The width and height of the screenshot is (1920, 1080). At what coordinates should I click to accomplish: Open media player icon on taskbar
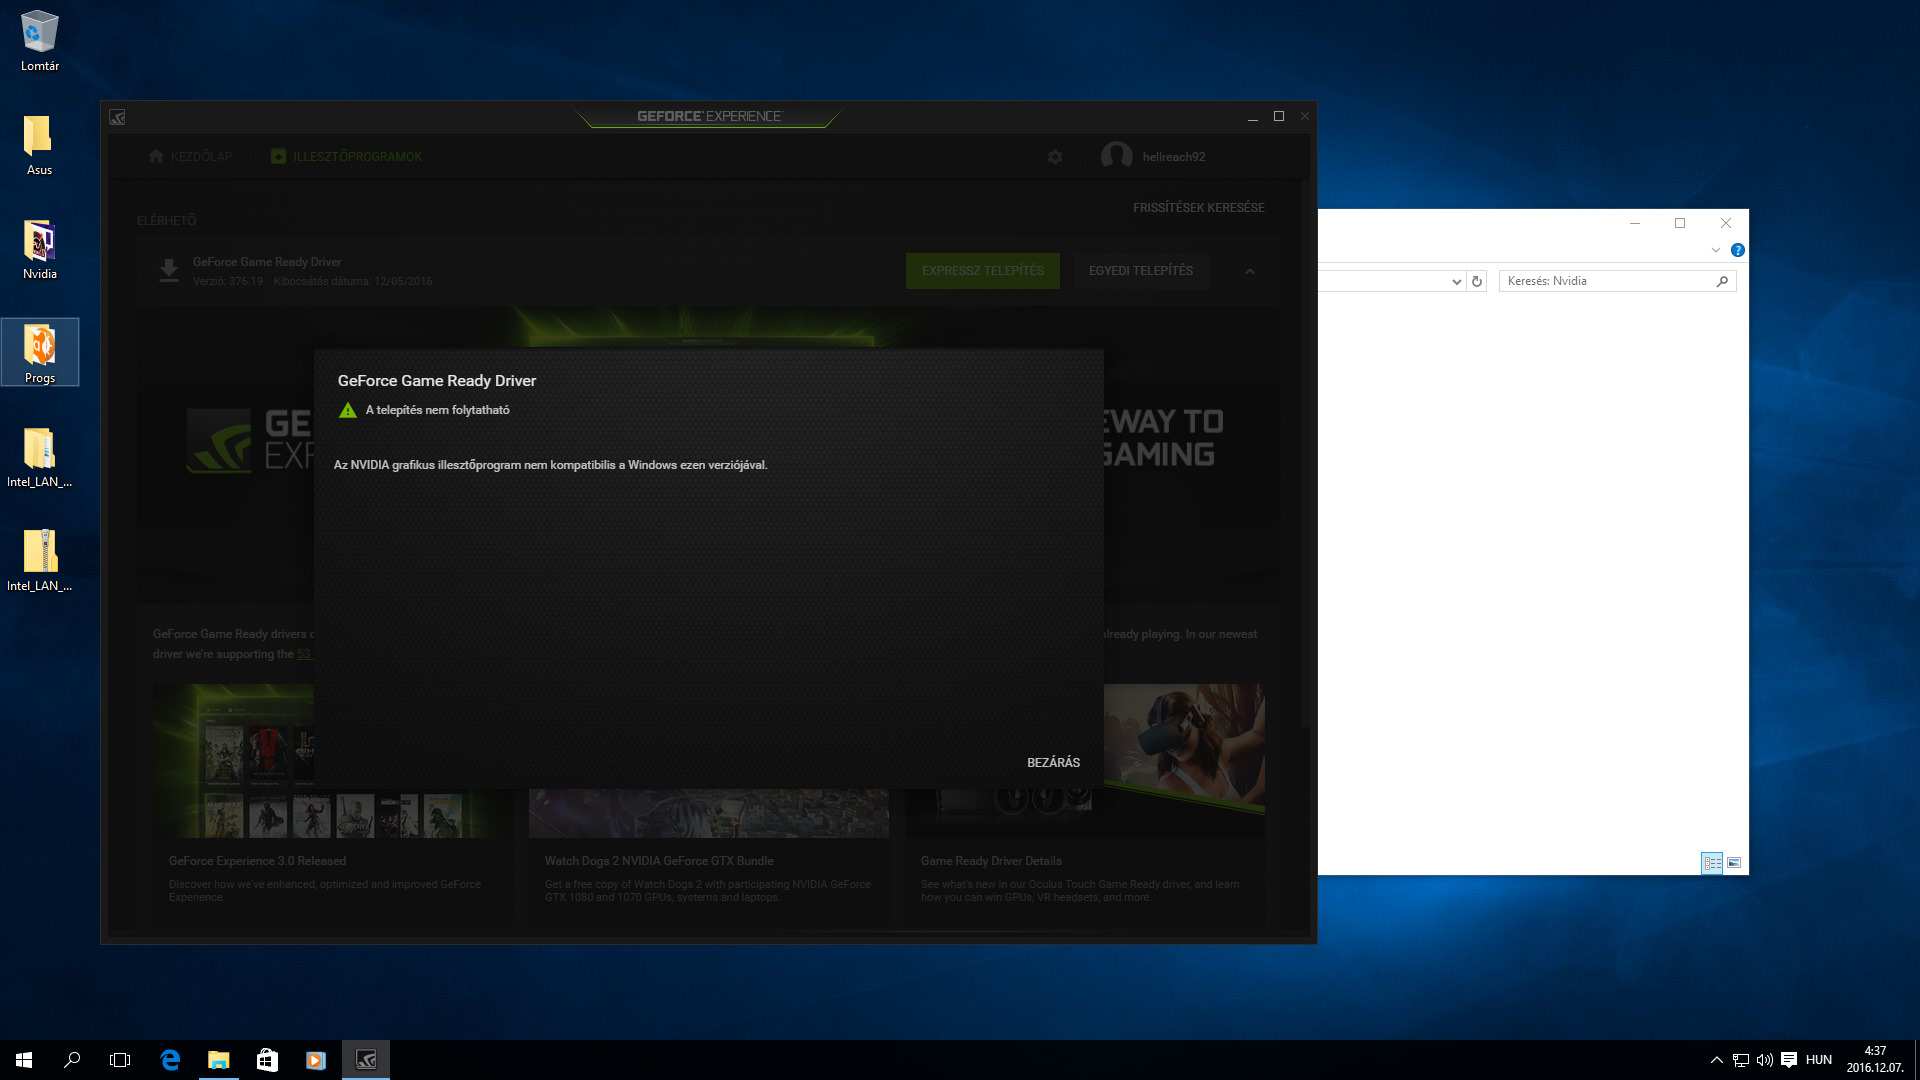point(315,1060)
